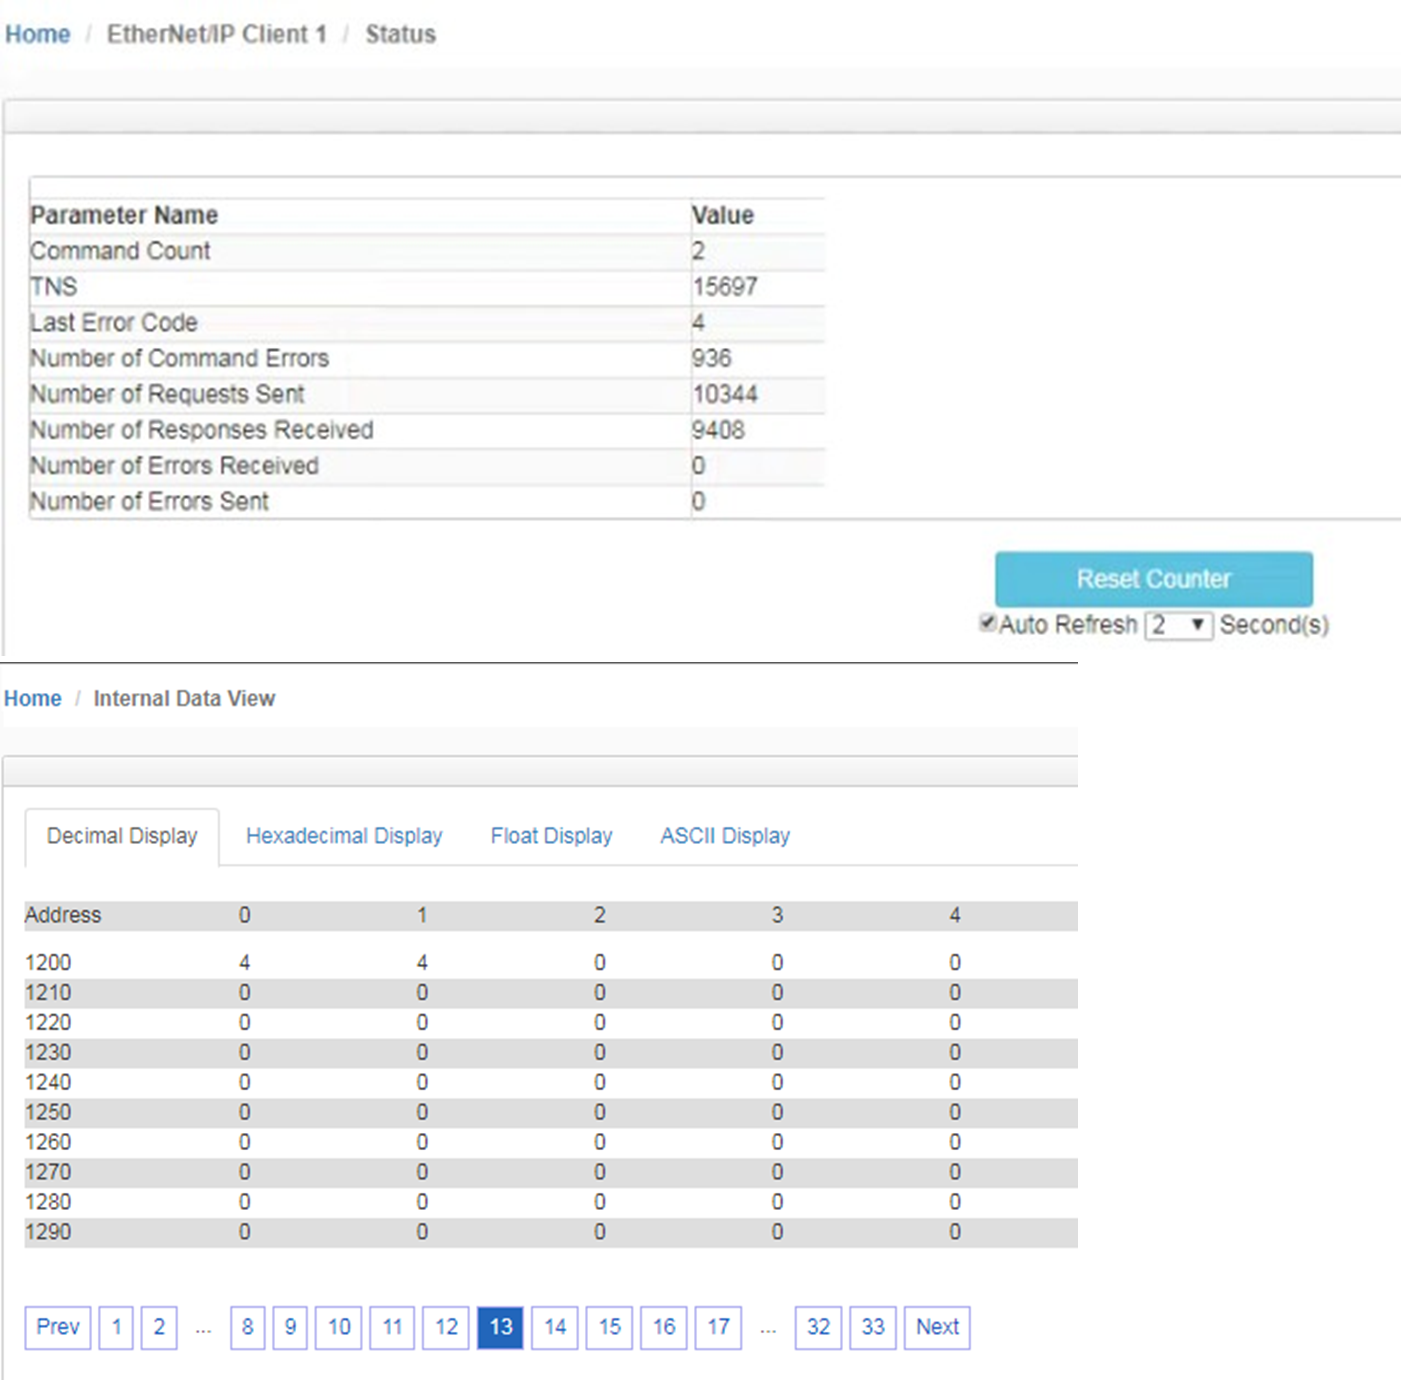The height and width of the screenshot is (1387, 1401).
Task: Click the Reset Counter button
Action: (x=1153, y=579)
